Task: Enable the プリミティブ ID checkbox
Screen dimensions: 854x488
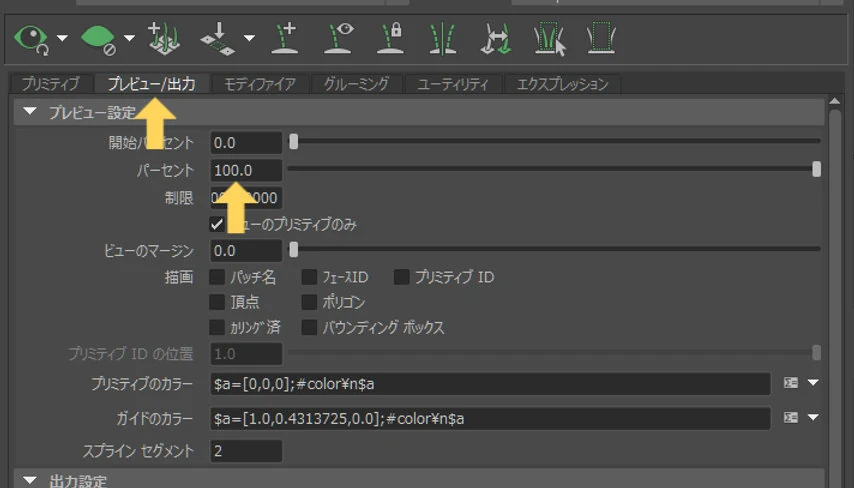Action: pyautogui.click(x=401, y=277)
